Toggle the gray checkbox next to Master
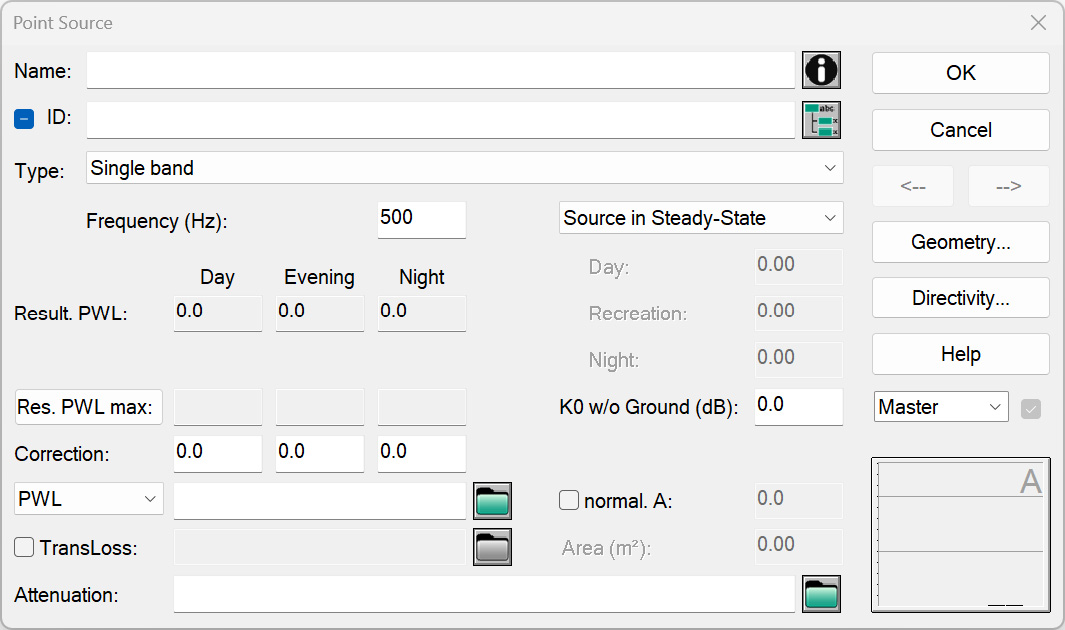The height and width of the screenshot is (630, 1065). (x=1030, y=408)
